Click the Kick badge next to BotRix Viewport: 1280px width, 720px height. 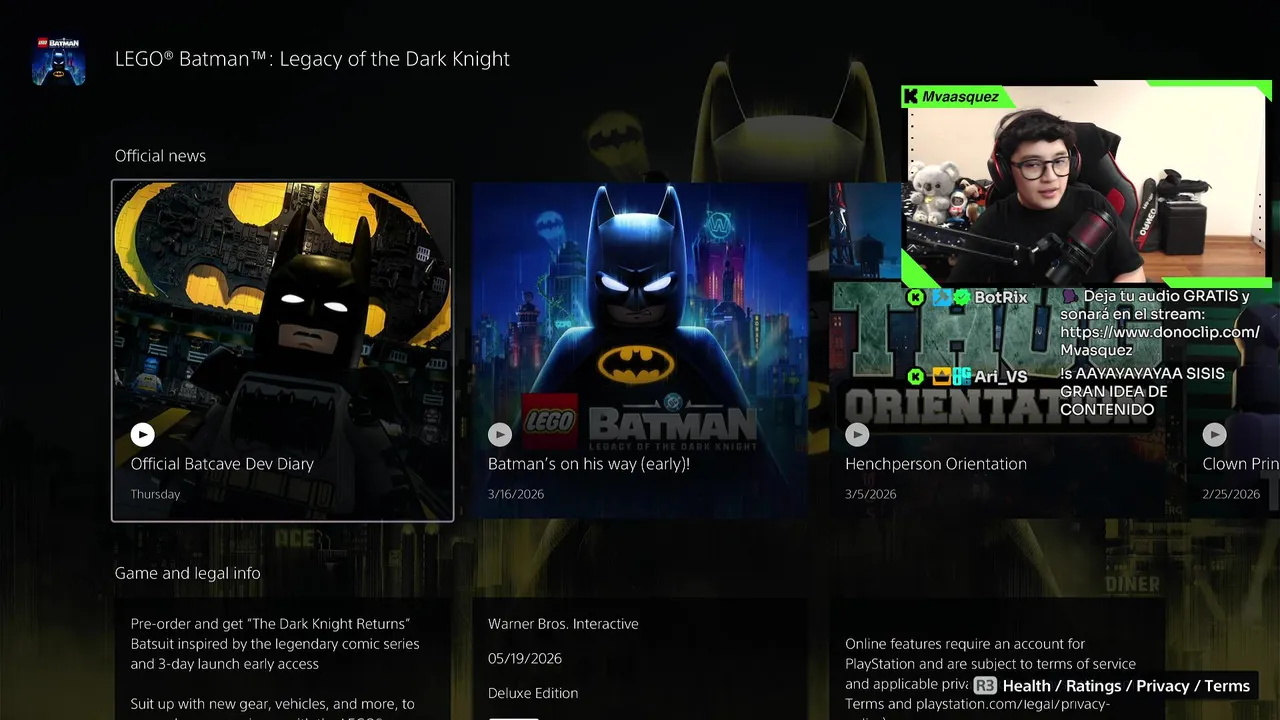click(916, 297)
